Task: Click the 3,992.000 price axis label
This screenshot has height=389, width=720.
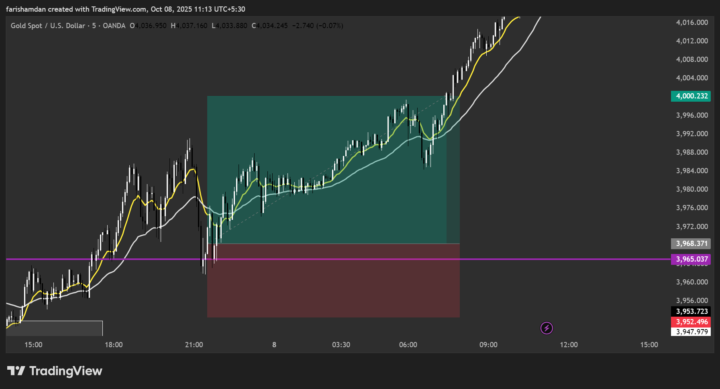Action: tap(692, 134)
